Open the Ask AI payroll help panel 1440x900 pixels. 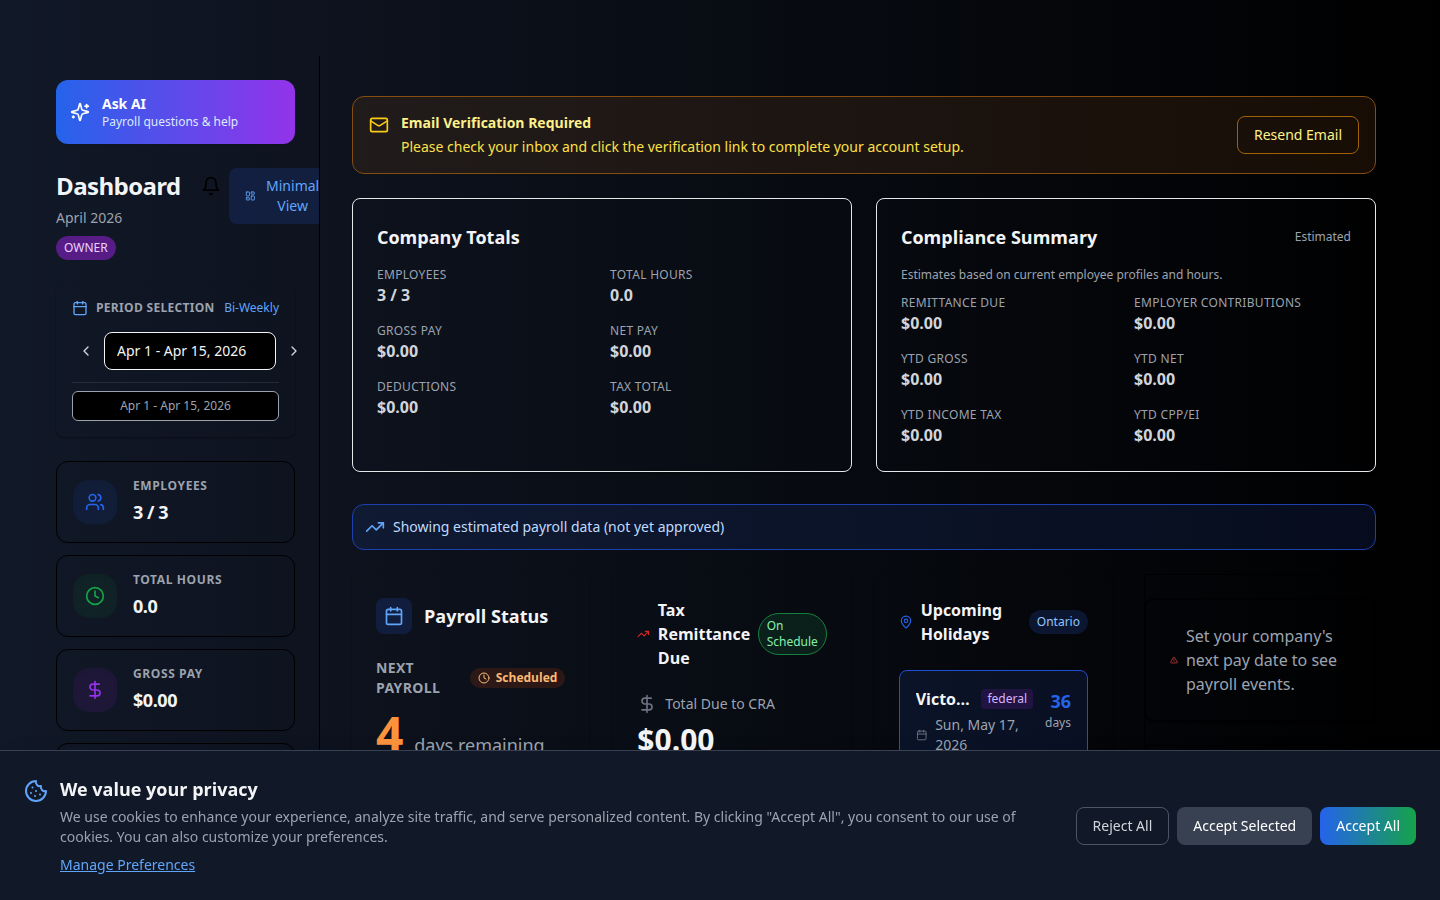pyautogui.click(x=175, y=112)
